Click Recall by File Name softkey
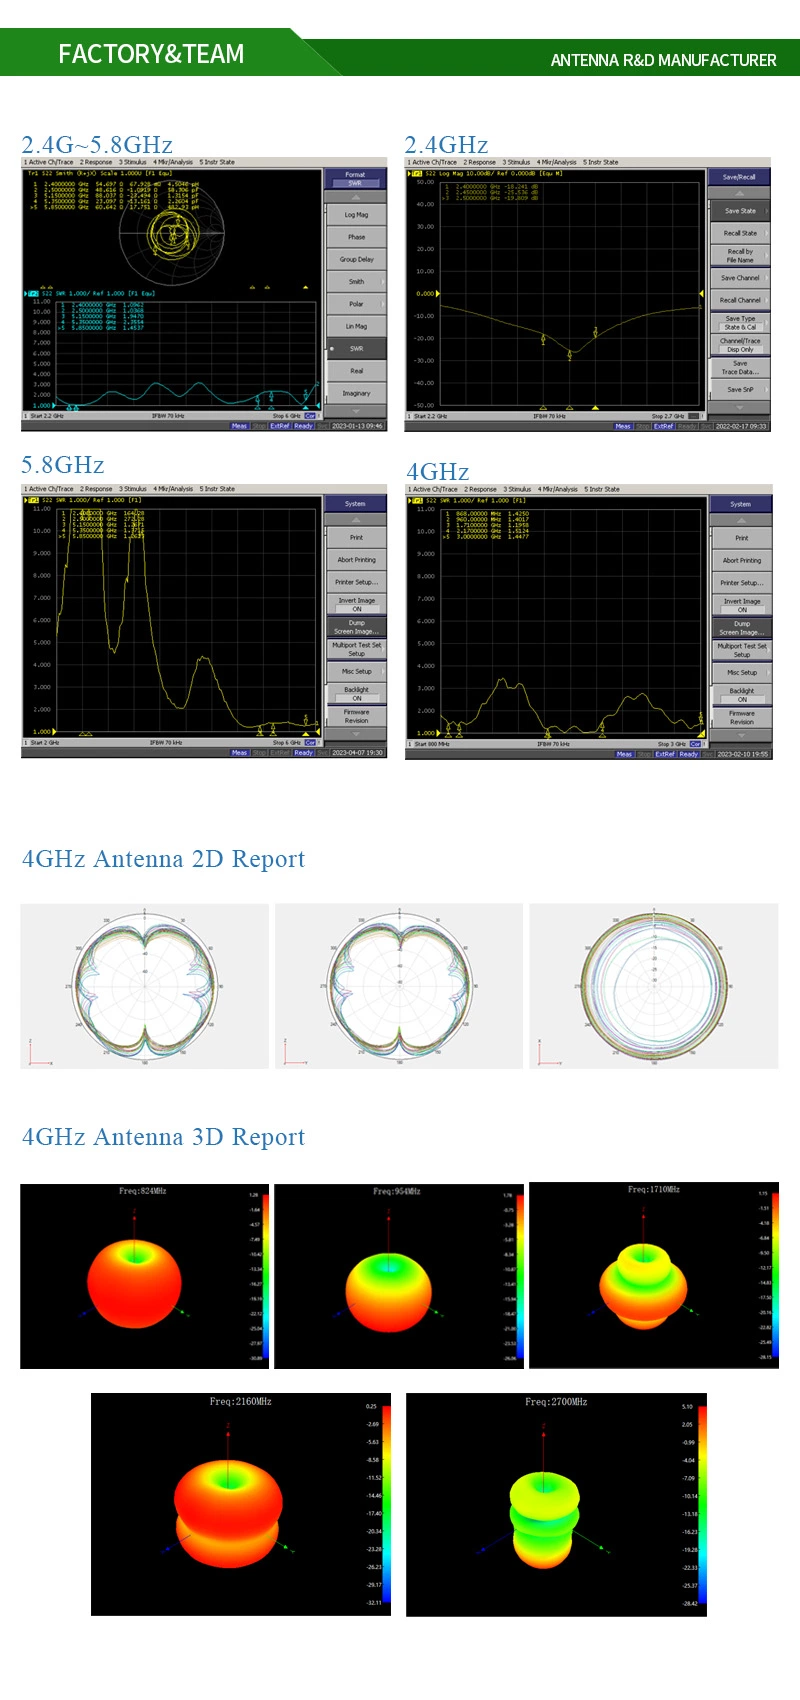The image size is (800, 1700). (740, 255)
